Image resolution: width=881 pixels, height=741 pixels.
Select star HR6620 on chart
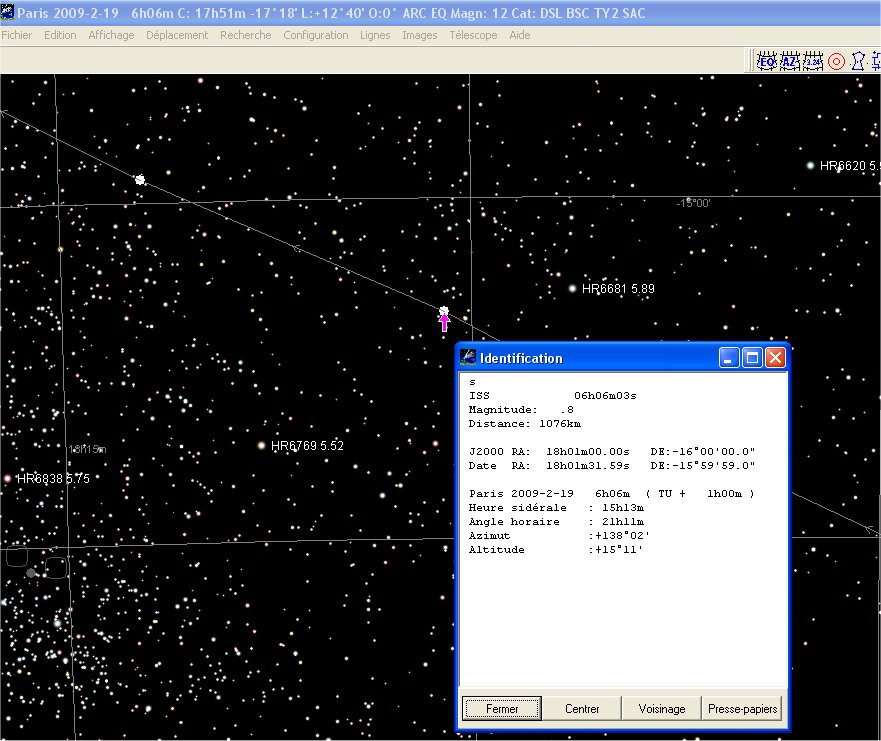click(x=810, y=165)
